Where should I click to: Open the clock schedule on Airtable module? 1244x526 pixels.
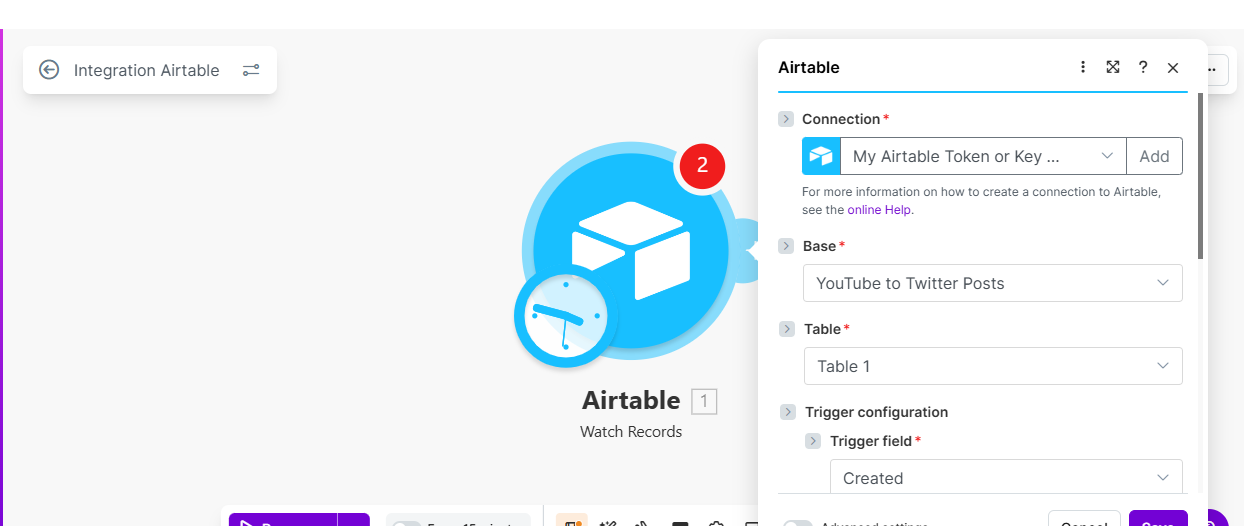565,317
